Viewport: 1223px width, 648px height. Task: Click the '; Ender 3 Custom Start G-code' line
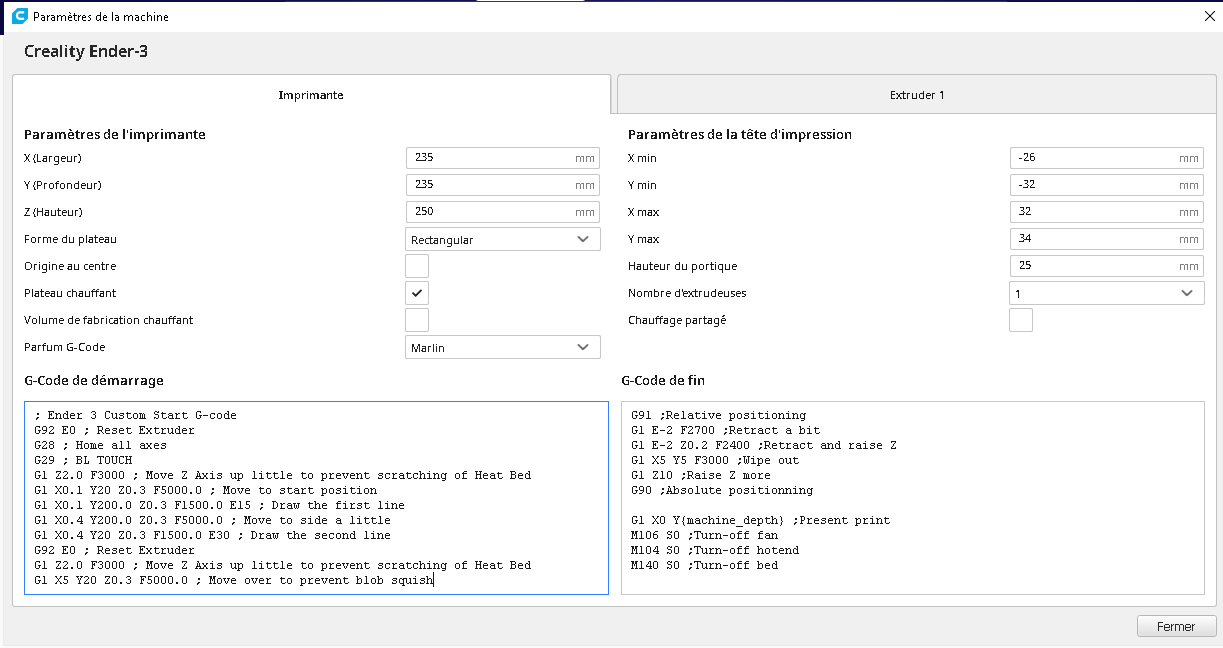click(x=135, y=415)
